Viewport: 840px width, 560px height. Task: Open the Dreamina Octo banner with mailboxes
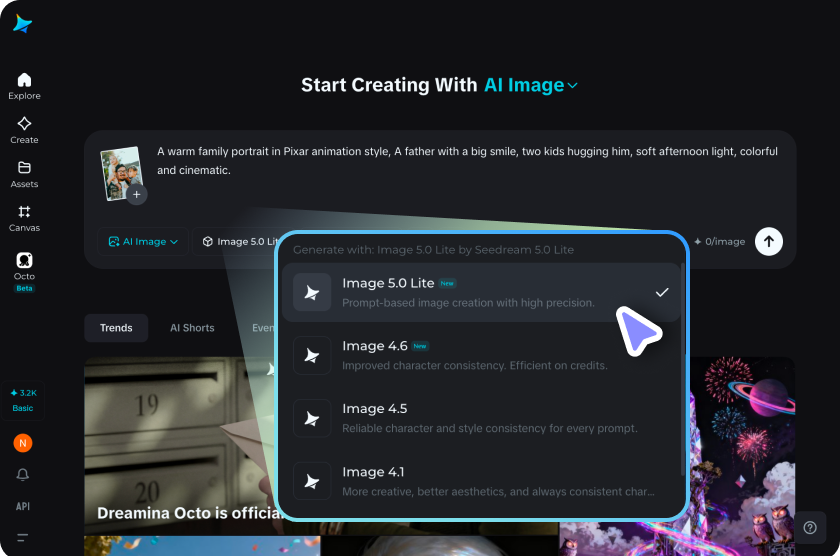[181, 446]
